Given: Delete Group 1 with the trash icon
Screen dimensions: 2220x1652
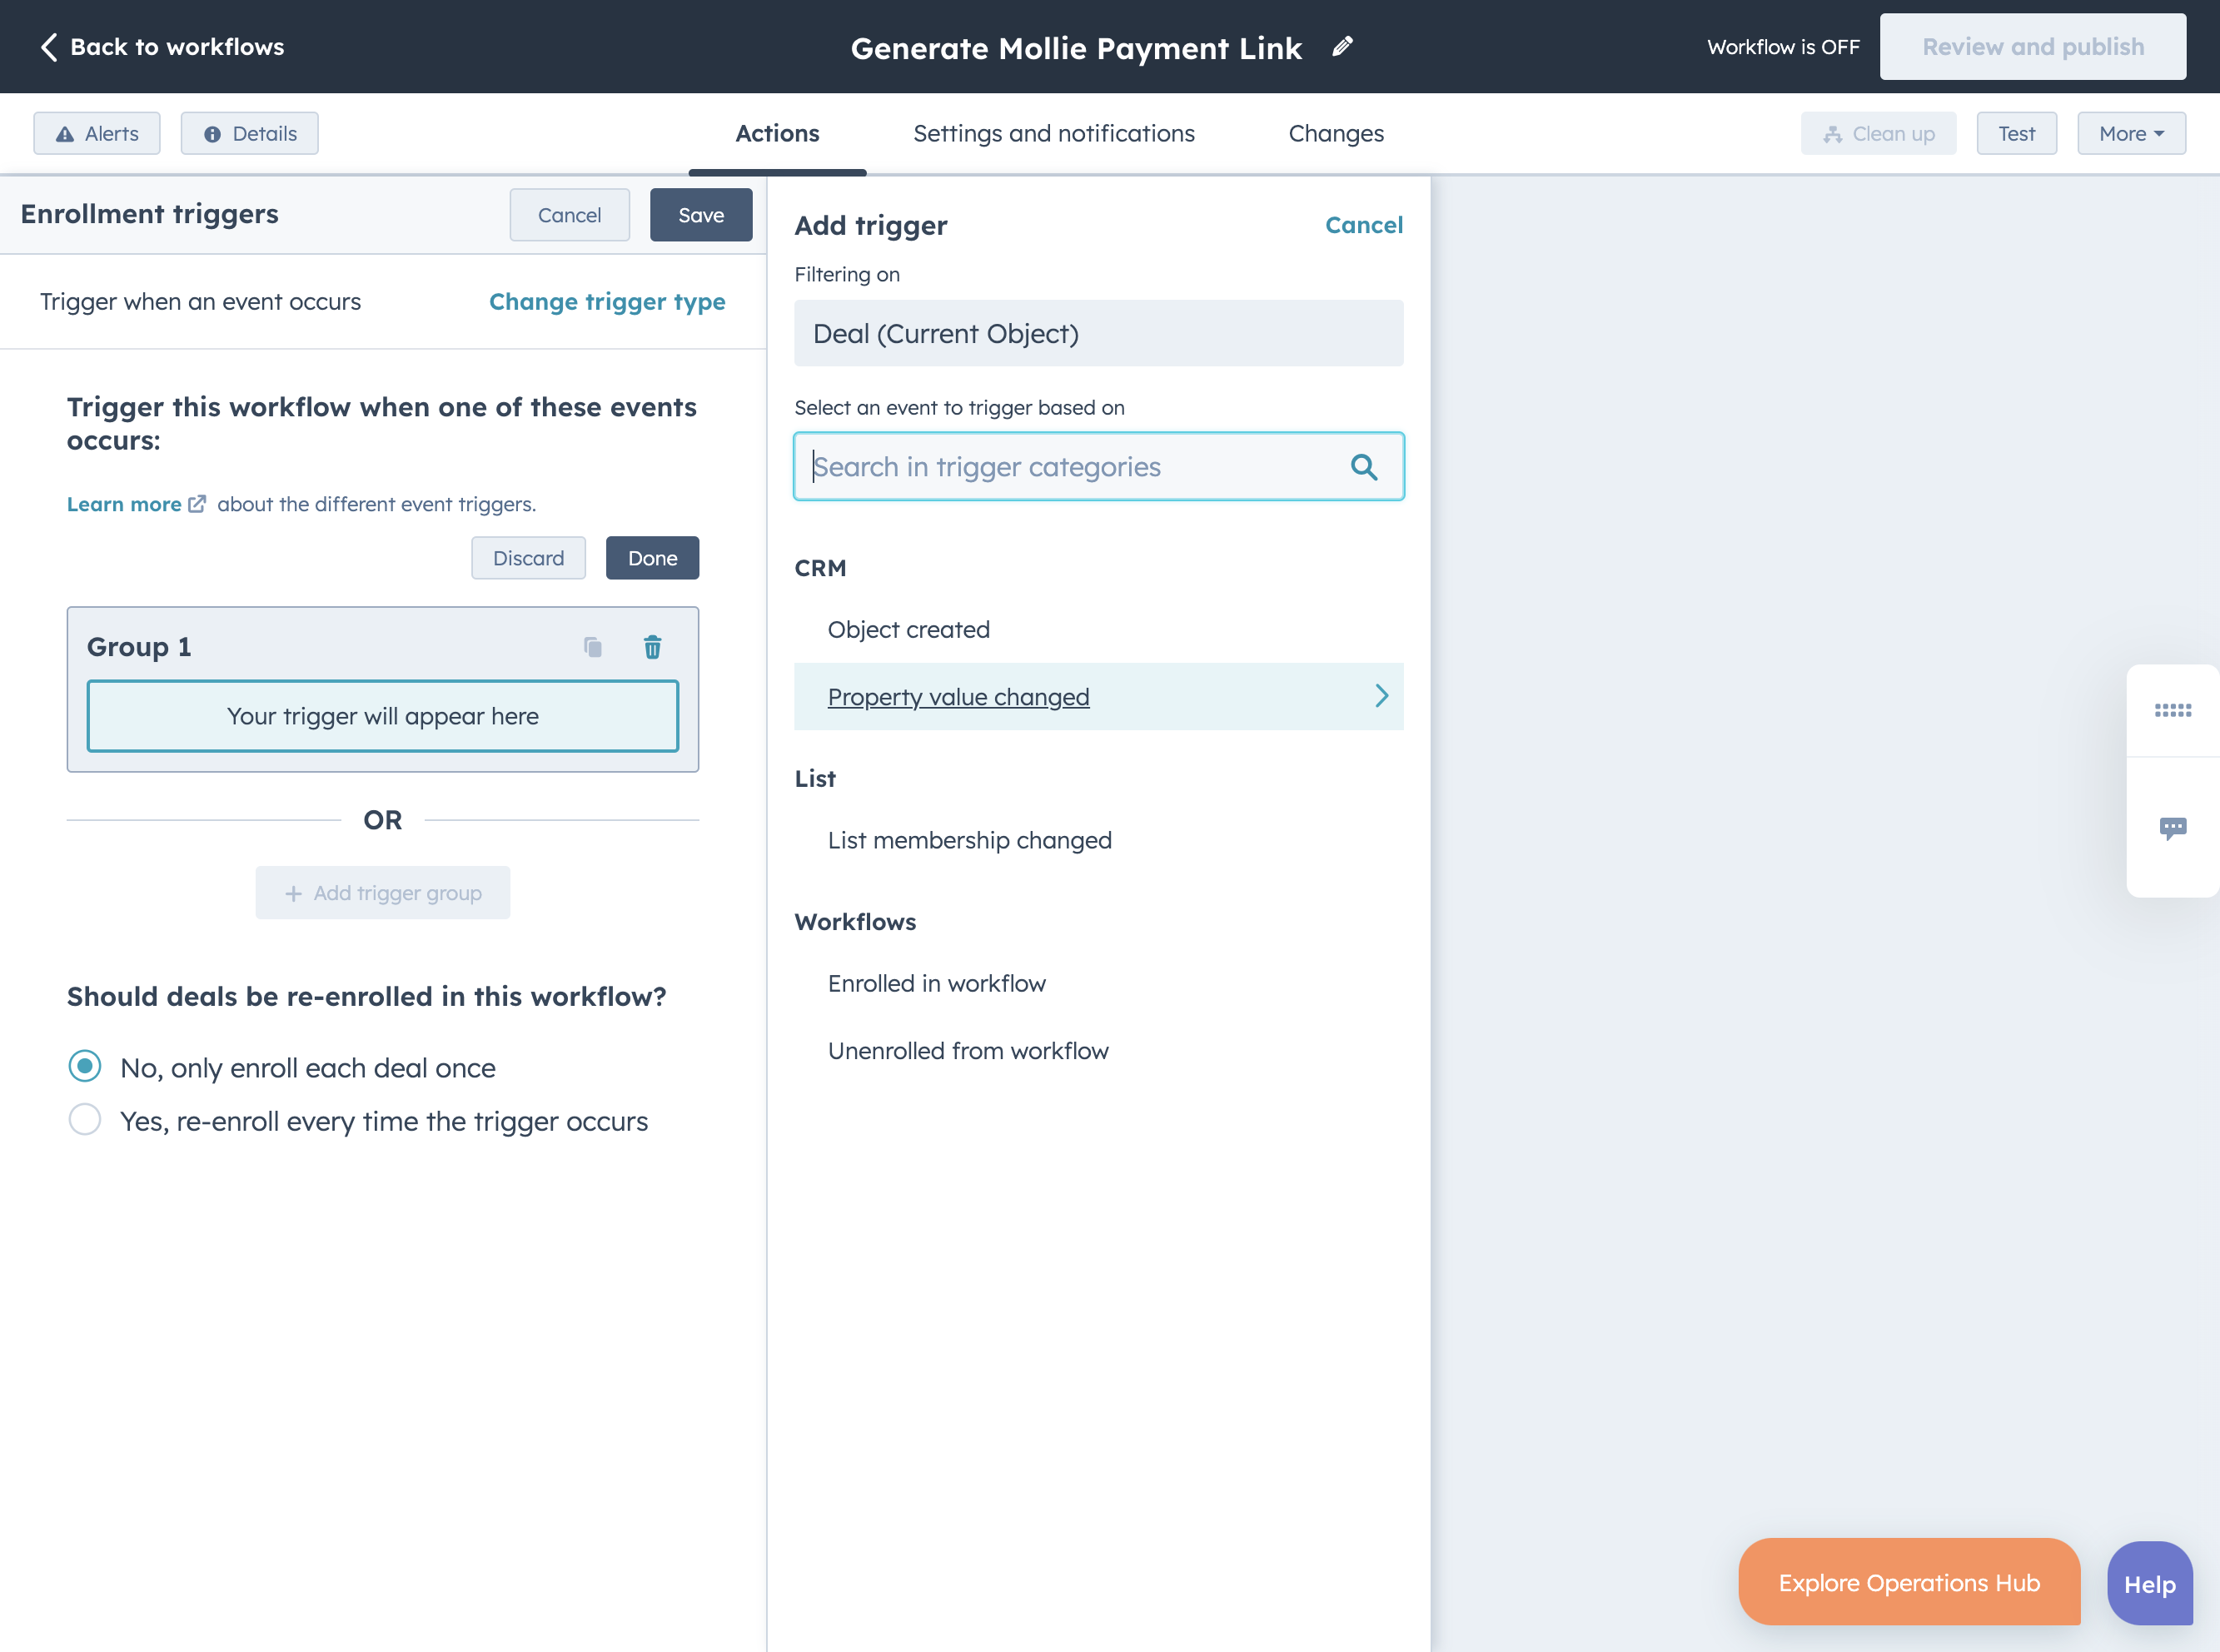Looking at the screenshot, I should [x=652, y=647].
